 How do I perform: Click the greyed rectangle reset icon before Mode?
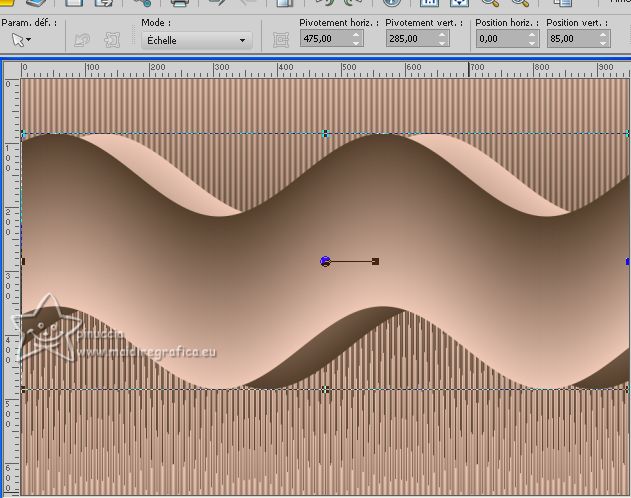click(112, 40)
